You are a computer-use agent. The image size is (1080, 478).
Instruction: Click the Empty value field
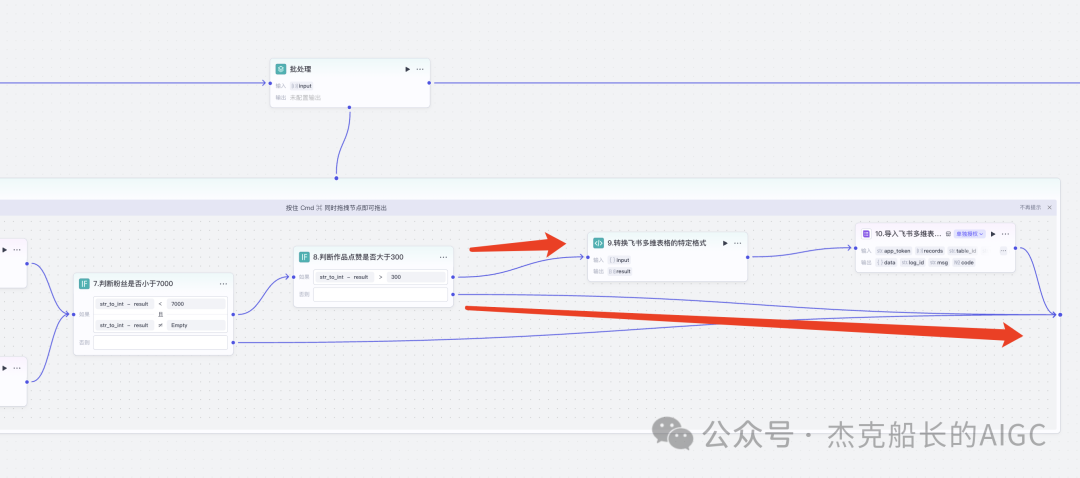(x=196, y=325)
